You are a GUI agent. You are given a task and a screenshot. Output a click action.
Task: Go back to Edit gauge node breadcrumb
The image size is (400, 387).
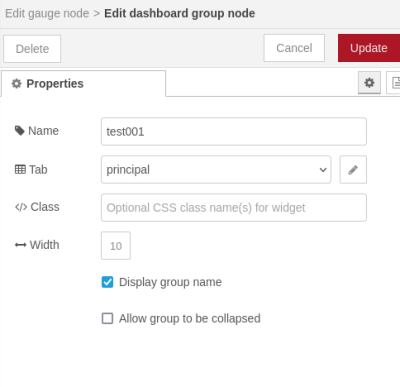pyautogui.click(x=47, y=13)
